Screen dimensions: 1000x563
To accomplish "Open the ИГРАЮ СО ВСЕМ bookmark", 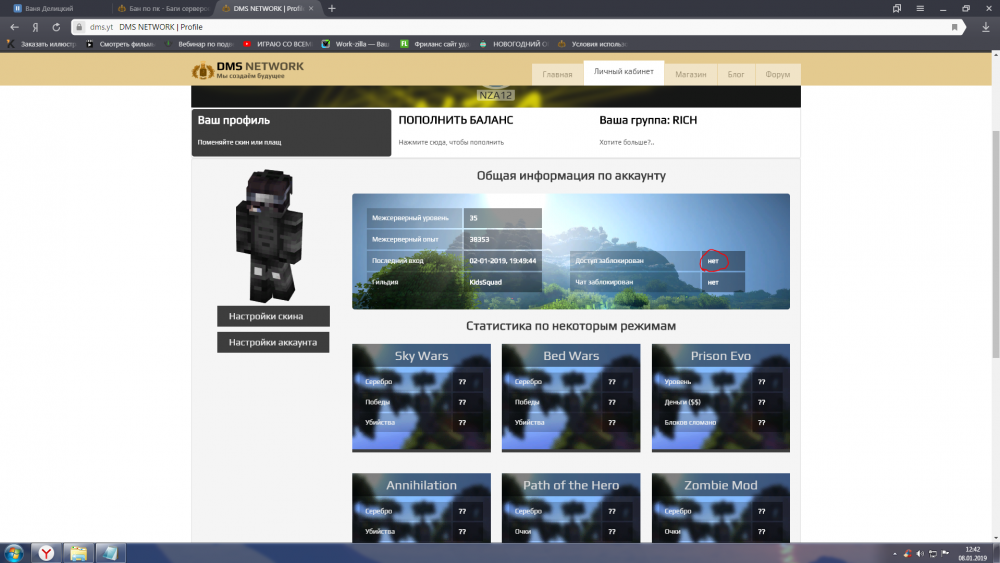I will point(277,44).
